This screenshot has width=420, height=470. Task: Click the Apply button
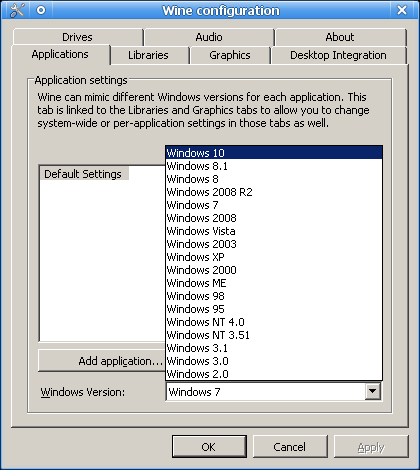point(371,447)
